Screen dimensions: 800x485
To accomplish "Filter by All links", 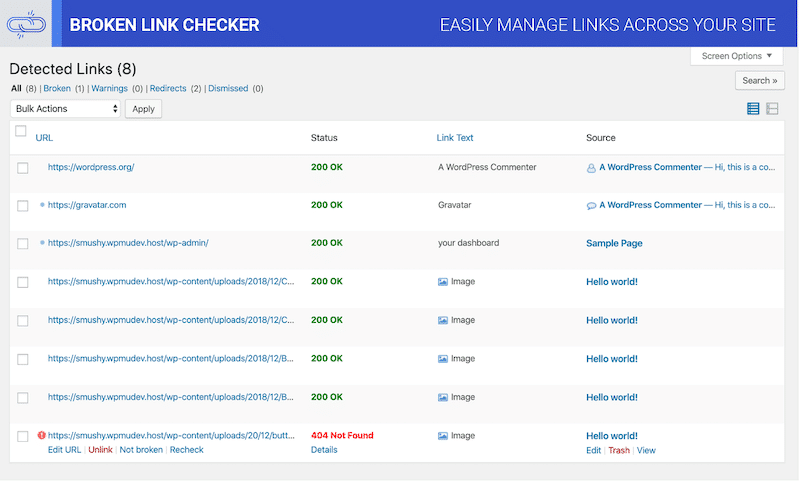I will click(16, 88).
